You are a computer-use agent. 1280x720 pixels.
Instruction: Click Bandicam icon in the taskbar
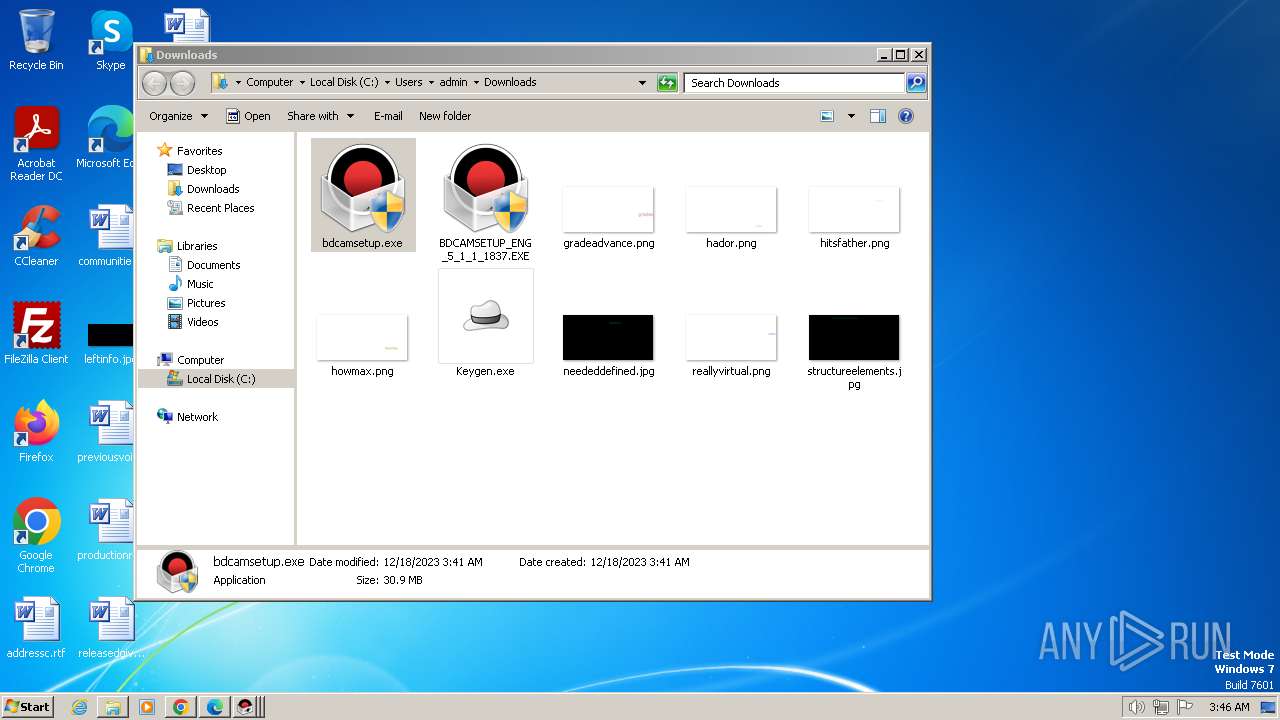tap(245, 707)
